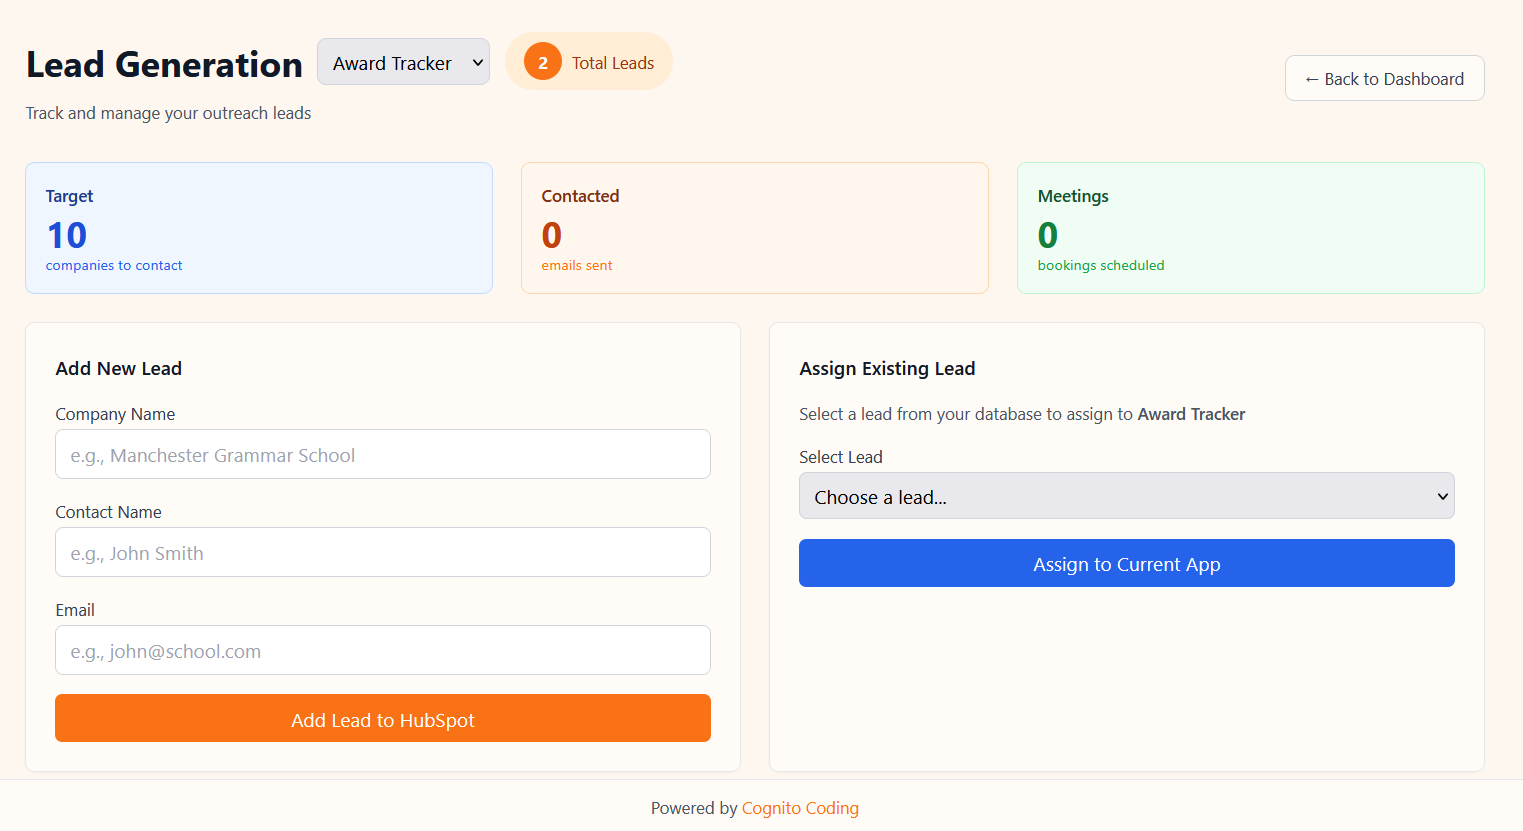Click the Select Lead field label

click(840, 457)
